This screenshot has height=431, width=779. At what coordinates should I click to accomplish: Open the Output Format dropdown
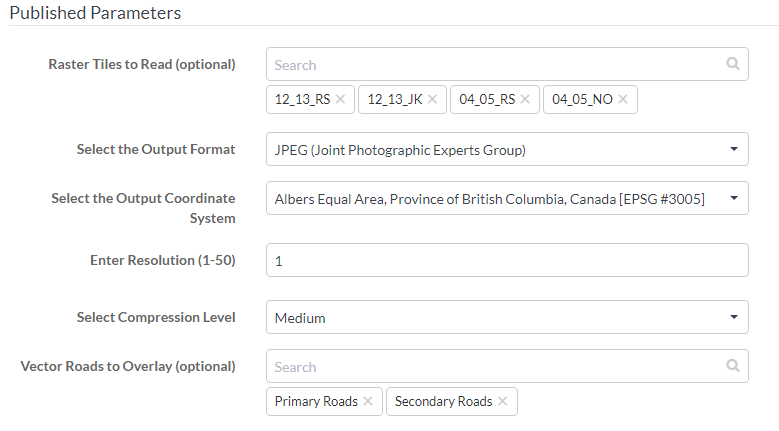[507, 149]
